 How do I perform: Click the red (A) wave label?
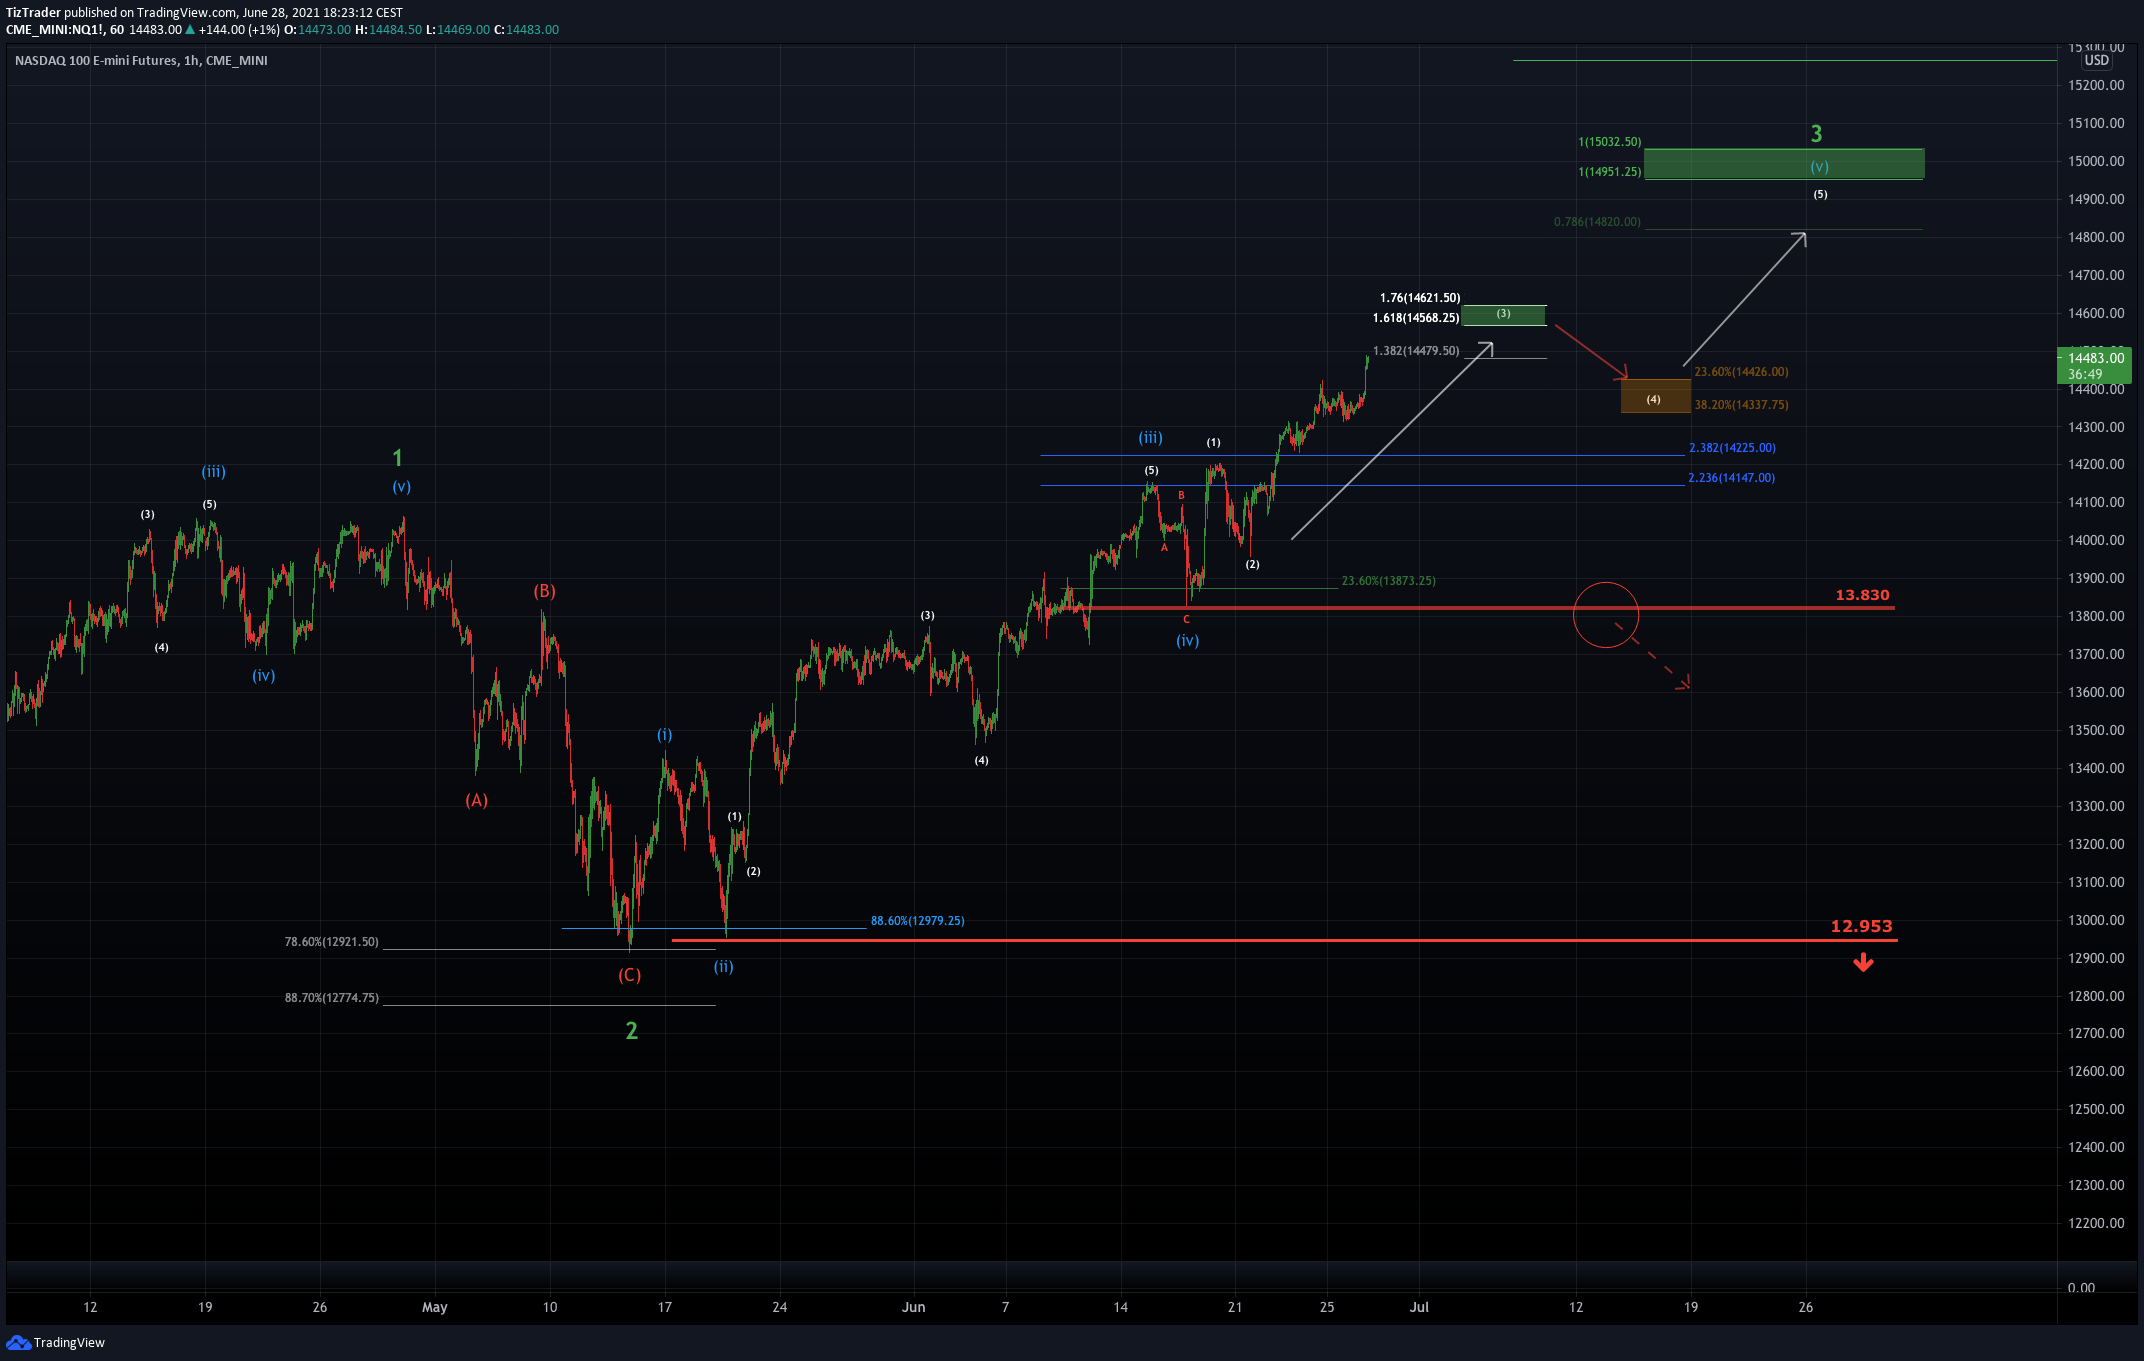(x=476, y=800)
